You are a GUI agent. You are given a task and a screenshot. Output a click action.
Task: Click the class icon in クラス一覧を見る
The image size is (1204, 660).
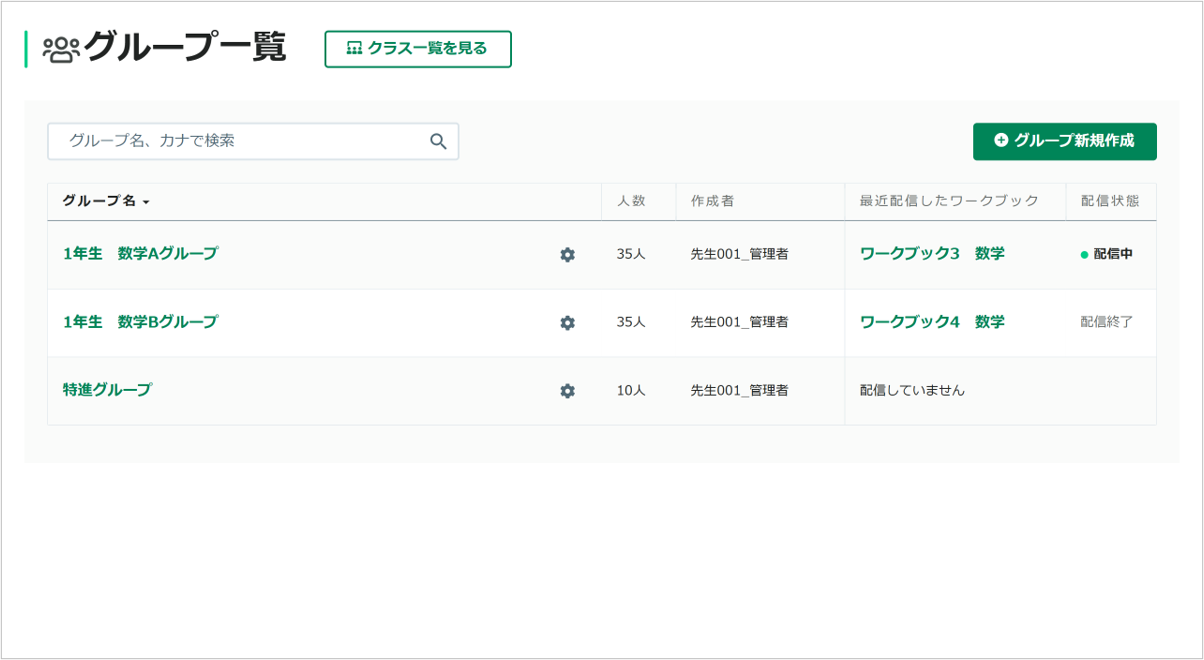354,48
